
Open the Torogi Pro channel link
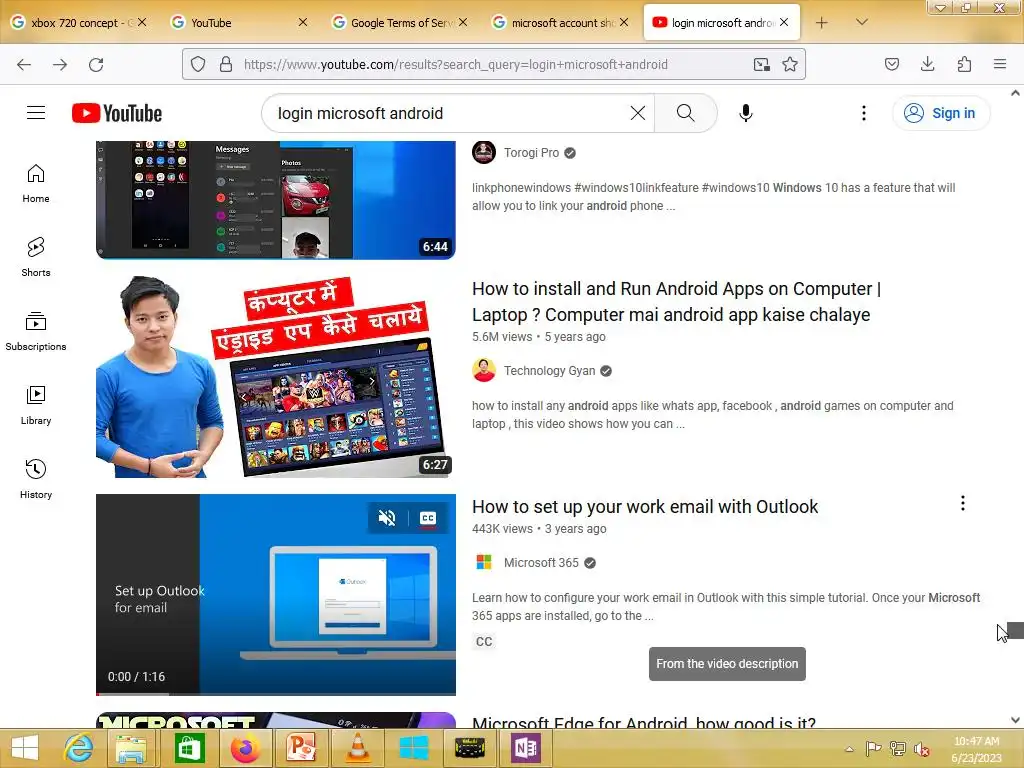point(532,153)
